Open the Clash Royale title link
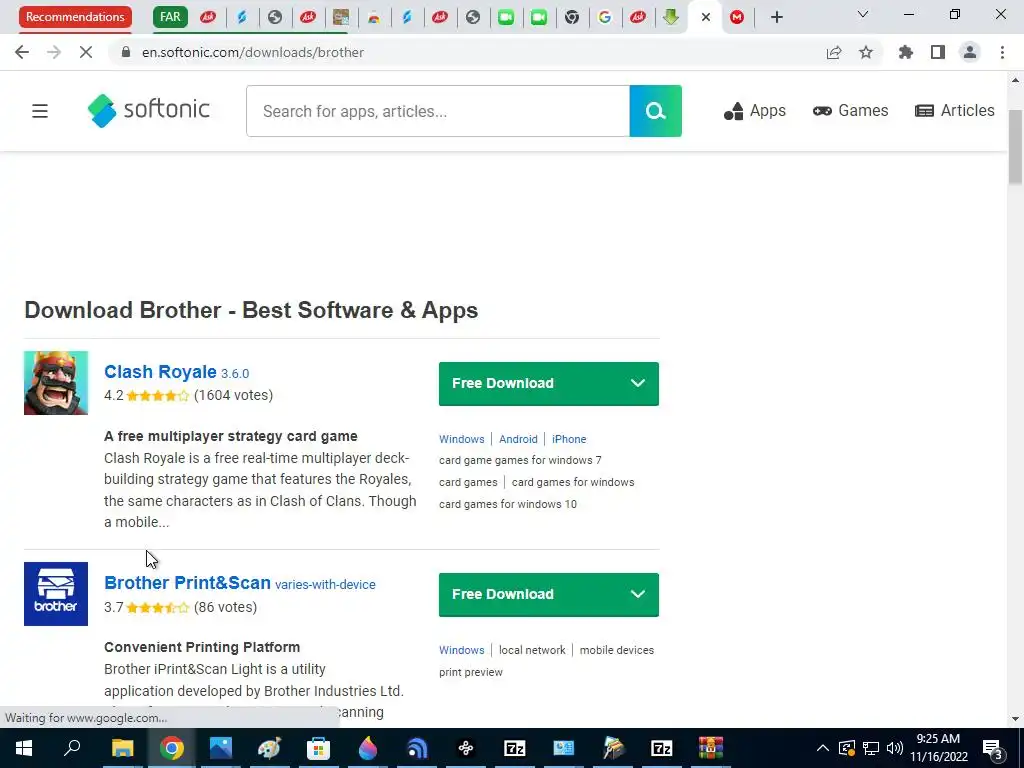This screenshot has width=1024, height=768. (160, 372)
